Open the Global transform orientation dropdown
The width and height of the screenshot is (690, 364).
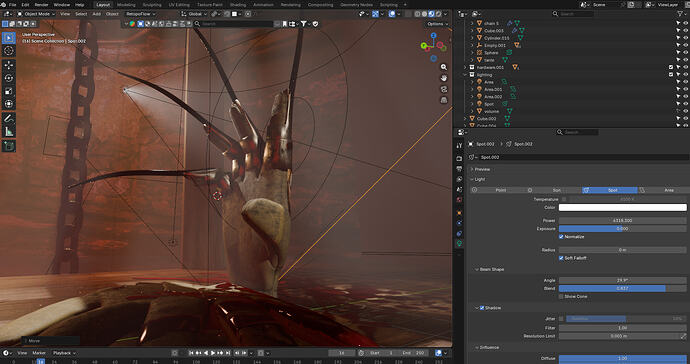point(194,14)
